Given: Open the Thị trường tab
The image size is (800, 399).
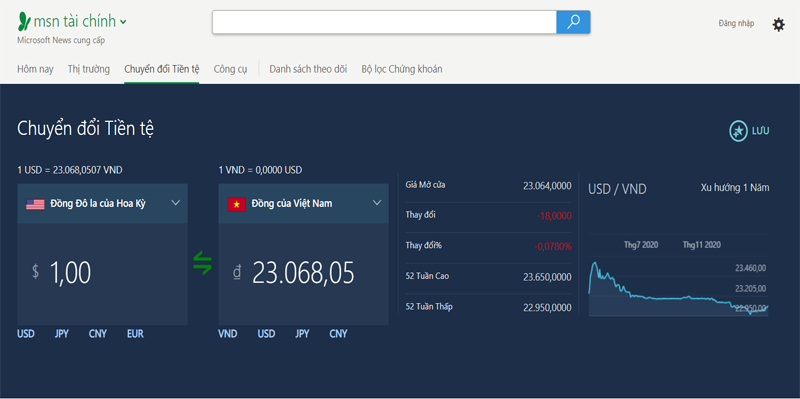Looking at the screenshot, I should (89, 69).
